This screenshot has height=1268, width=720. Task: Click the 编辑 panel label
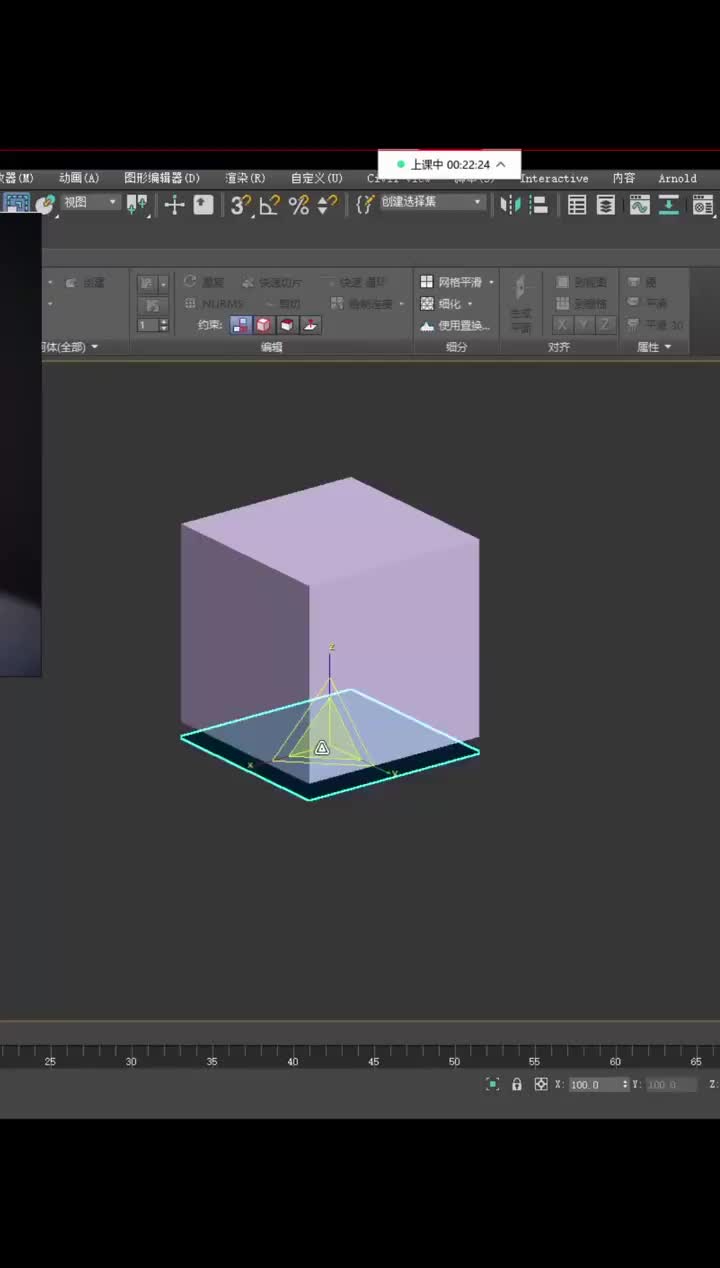click(271, 347)
